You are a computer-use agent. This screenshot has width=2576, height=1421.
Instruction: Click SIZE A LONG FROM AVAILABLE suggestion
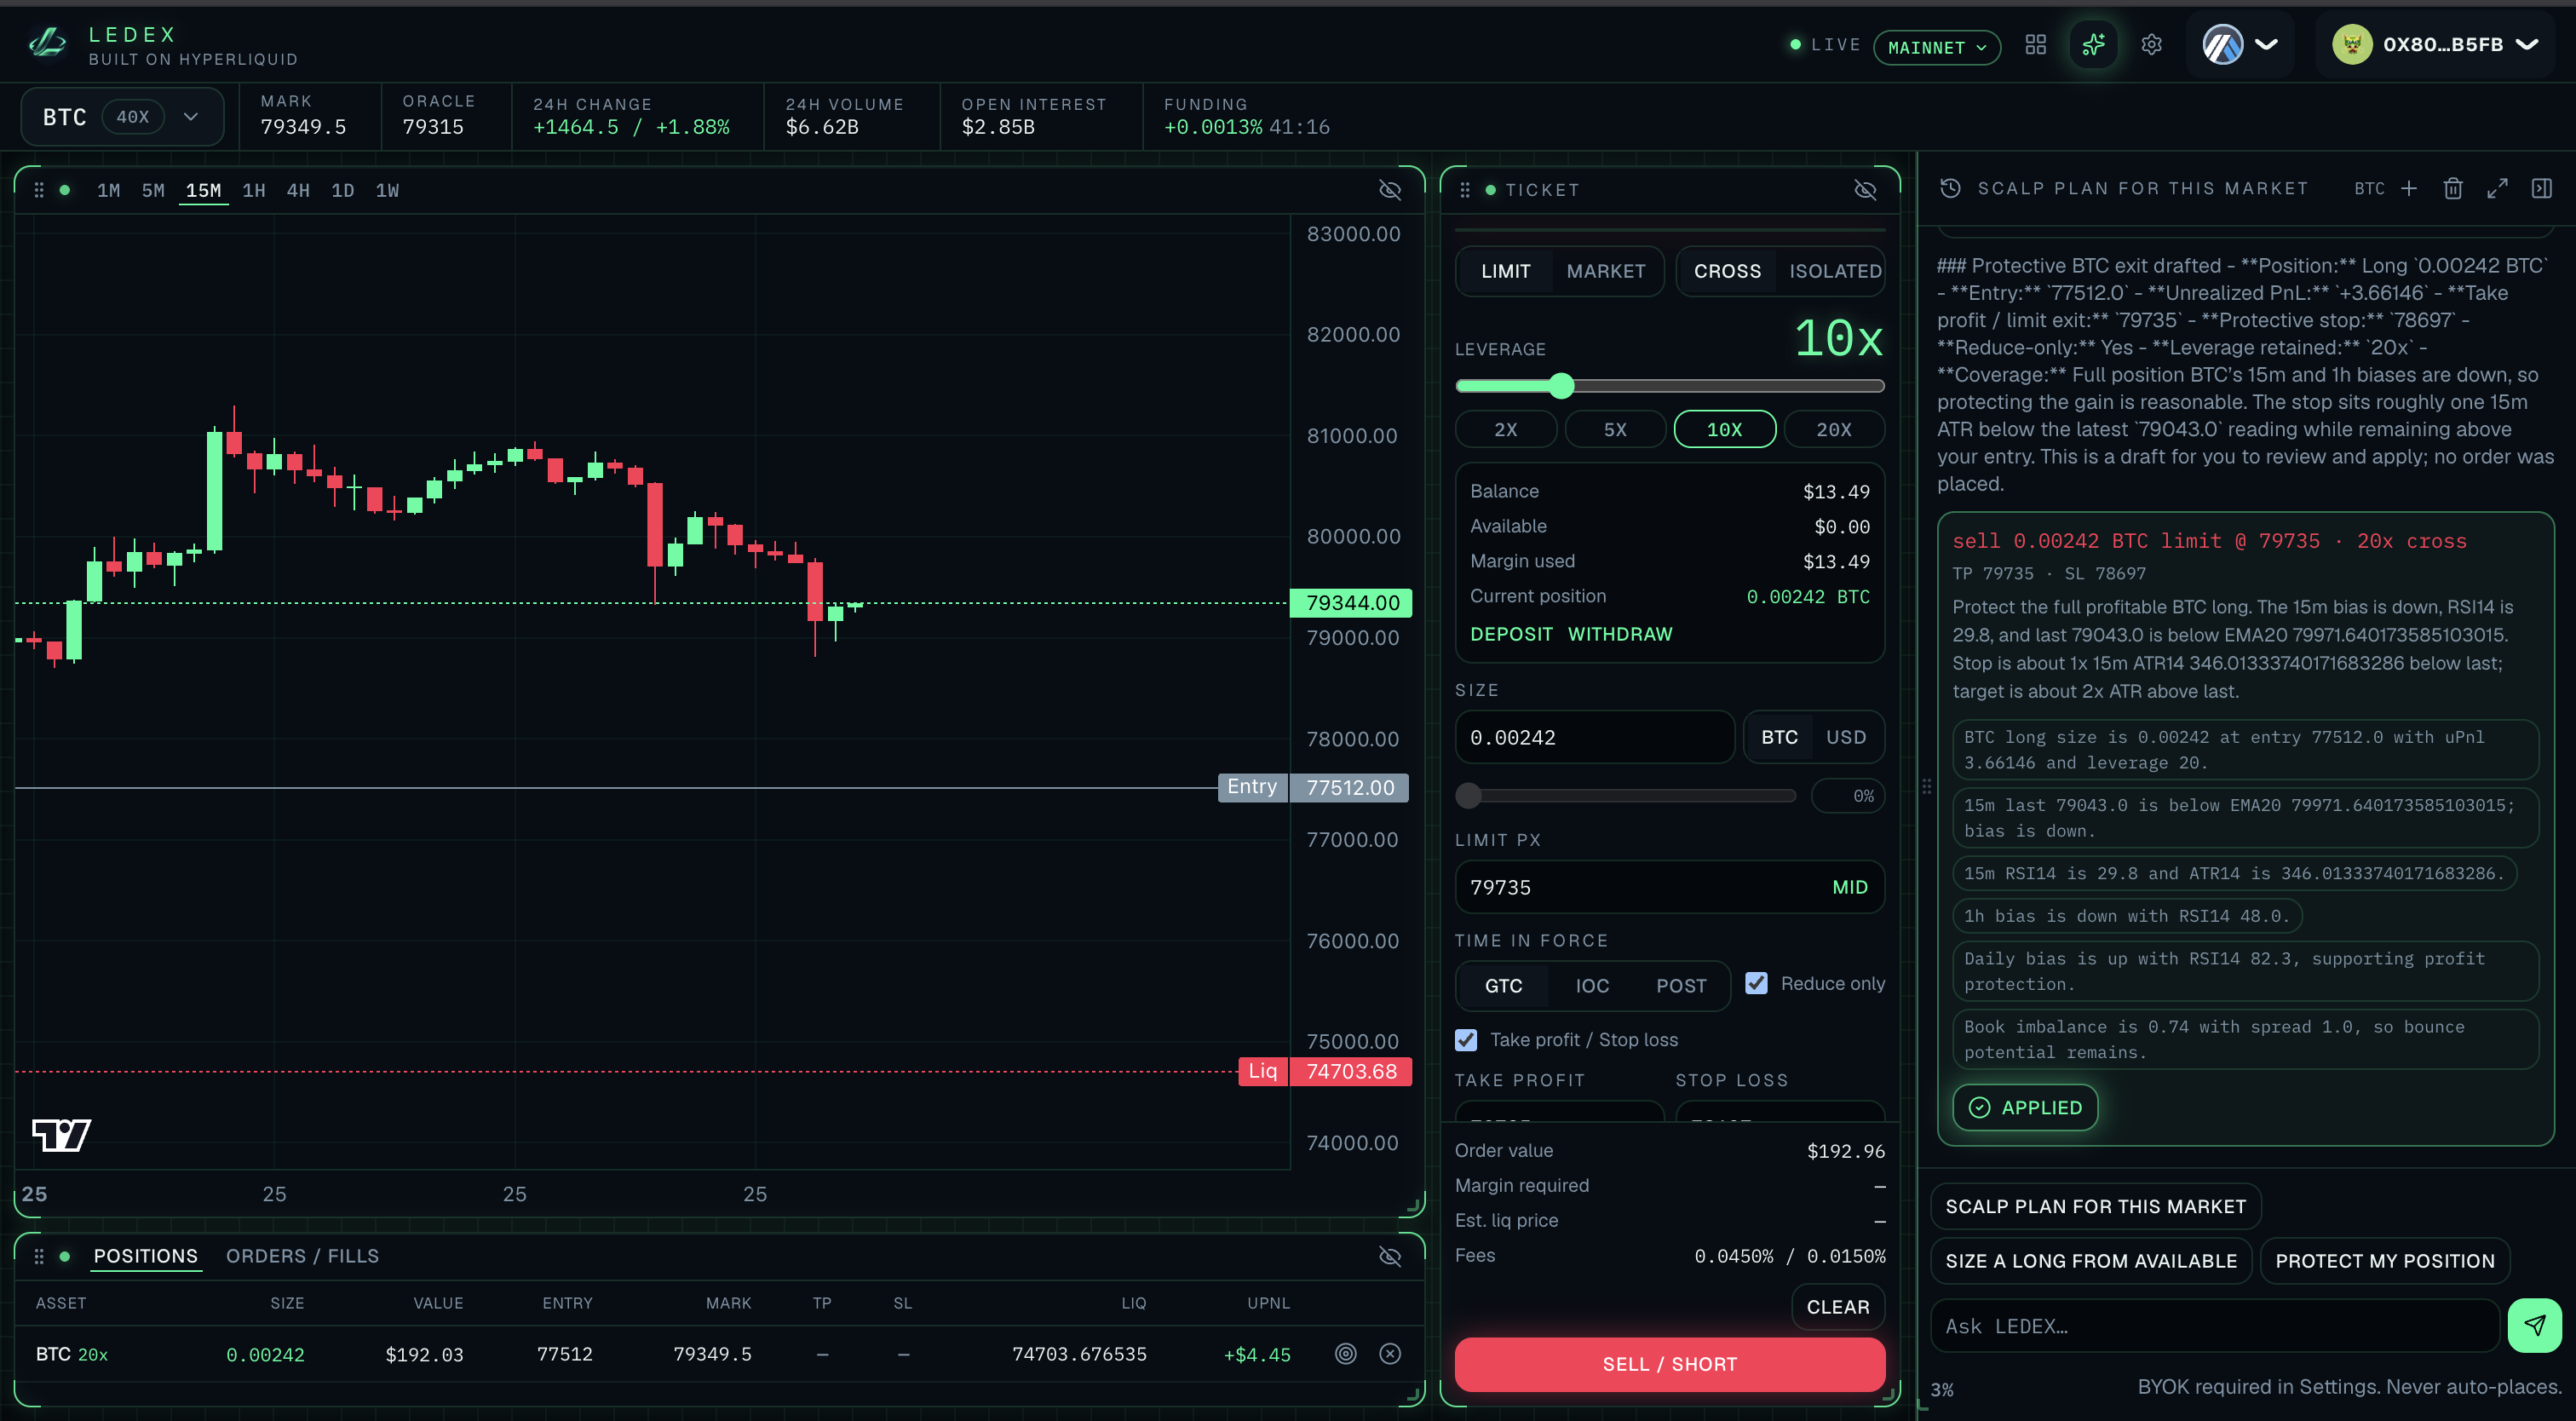pyautogui.click(x=2090, y=1261)
